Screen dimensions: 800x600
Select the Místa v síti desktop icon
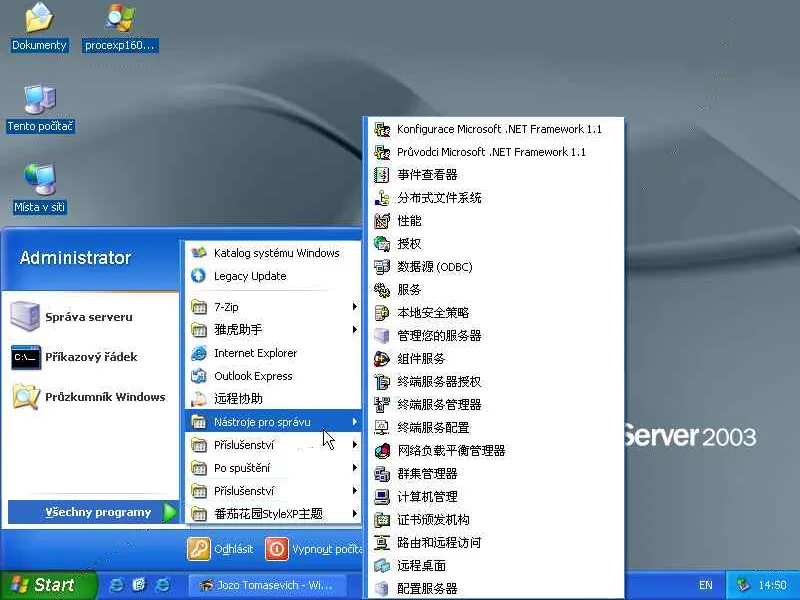[x=40, y=189]
